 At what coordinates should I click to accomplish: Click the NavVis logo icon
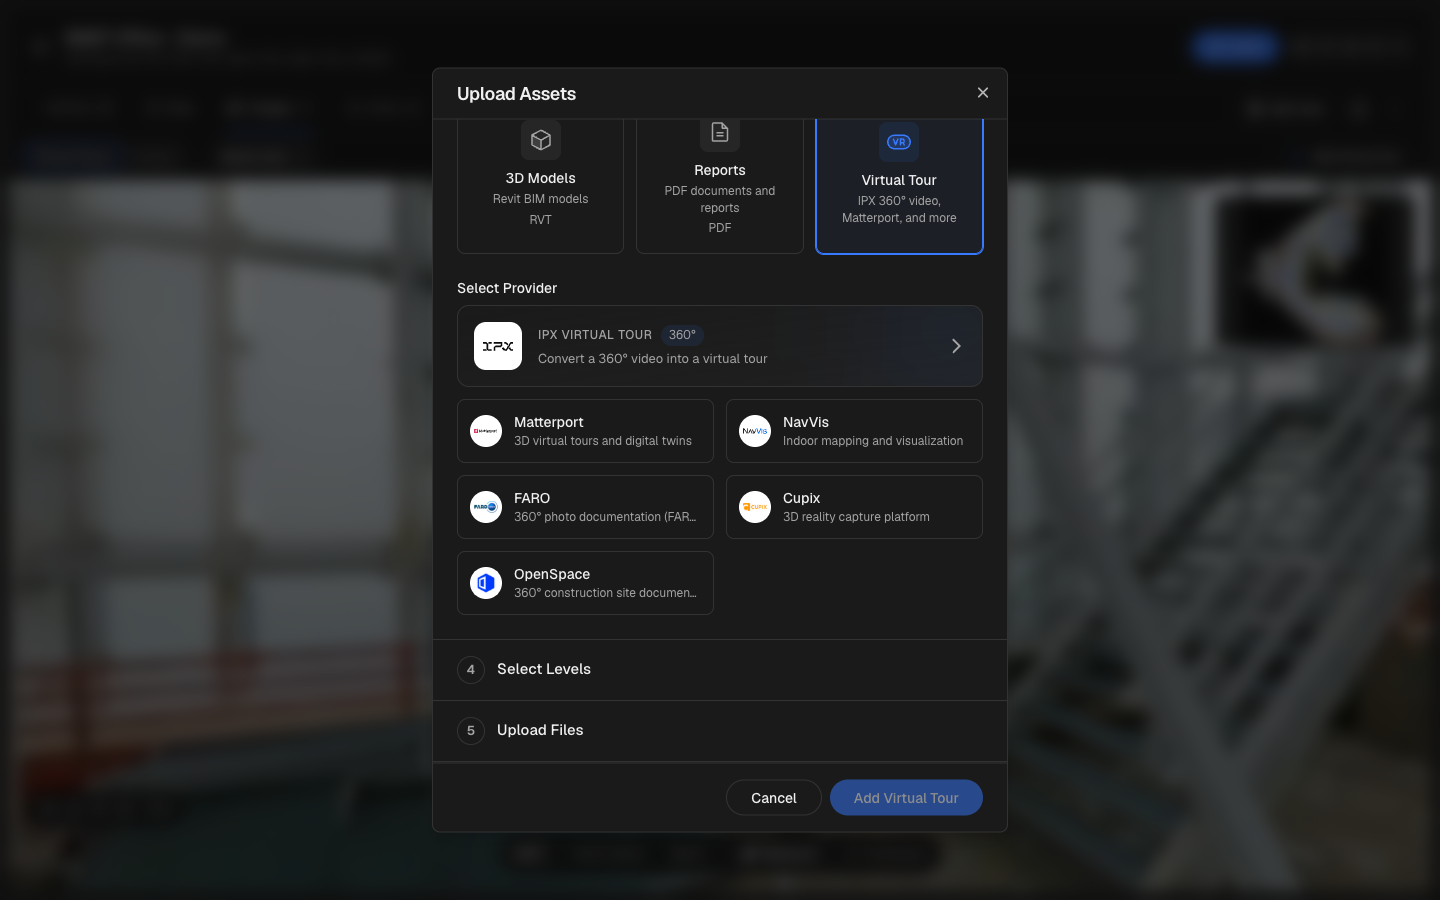[755, 431]
